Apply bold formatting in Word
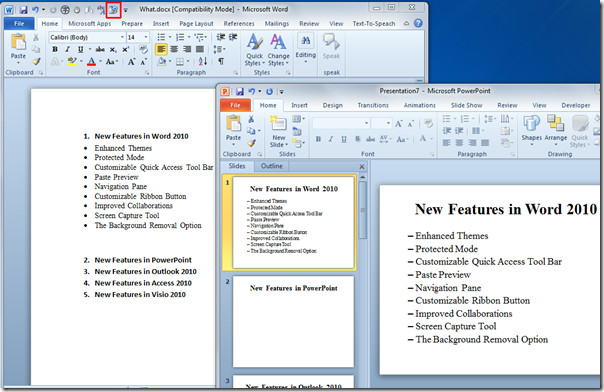 [55, 49]
